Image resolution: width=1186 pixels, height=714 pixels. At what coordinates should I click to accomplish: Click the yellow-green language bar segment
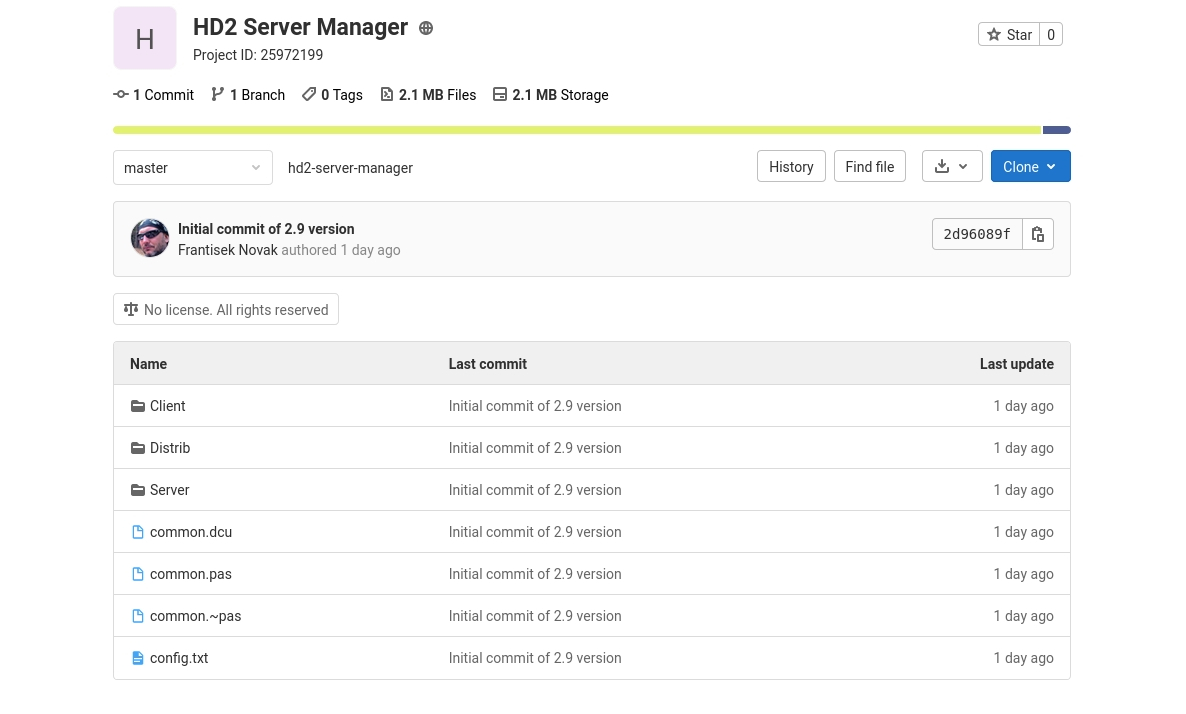pos(577,130)
